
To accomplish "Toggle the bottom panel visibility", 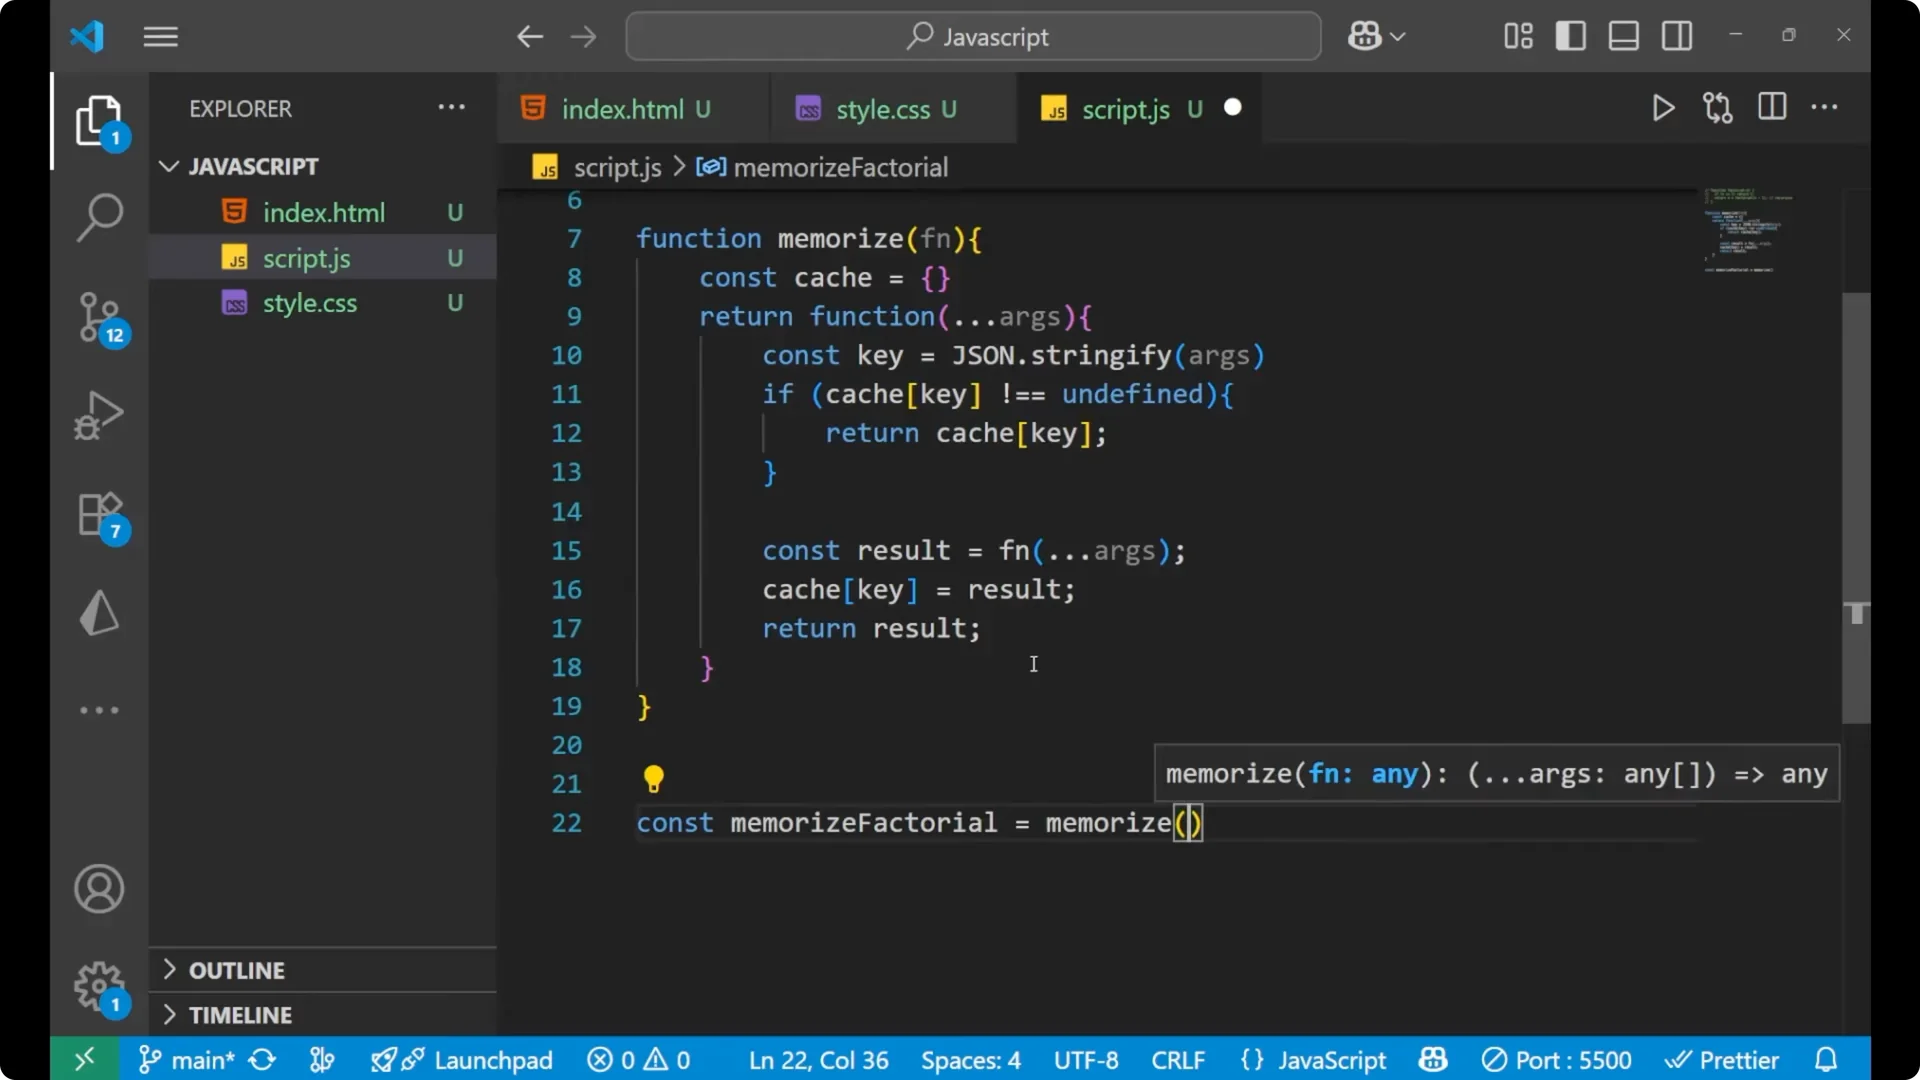I will point(1623,35).
